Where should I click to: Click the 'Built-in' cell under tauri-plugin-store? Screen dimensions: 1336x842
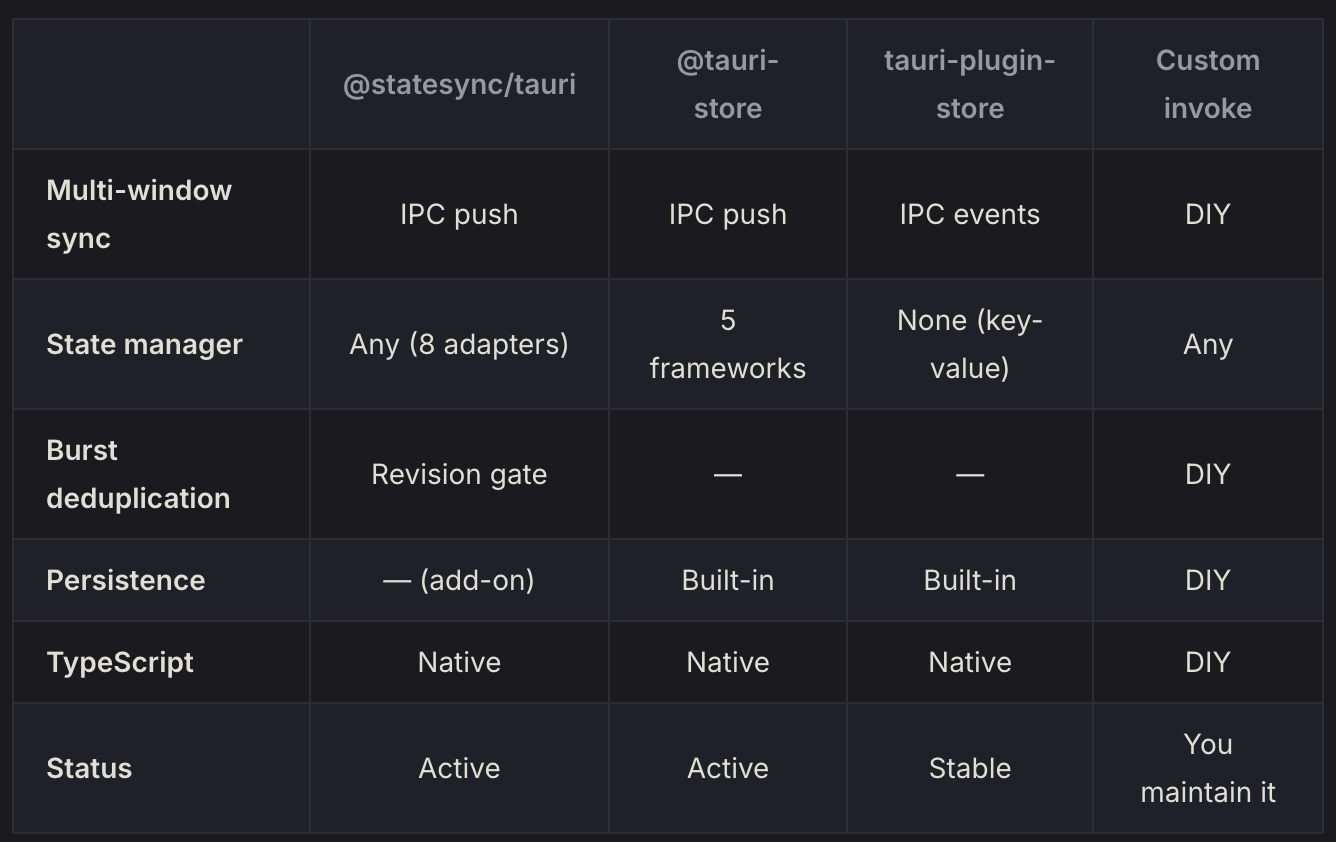970,580
